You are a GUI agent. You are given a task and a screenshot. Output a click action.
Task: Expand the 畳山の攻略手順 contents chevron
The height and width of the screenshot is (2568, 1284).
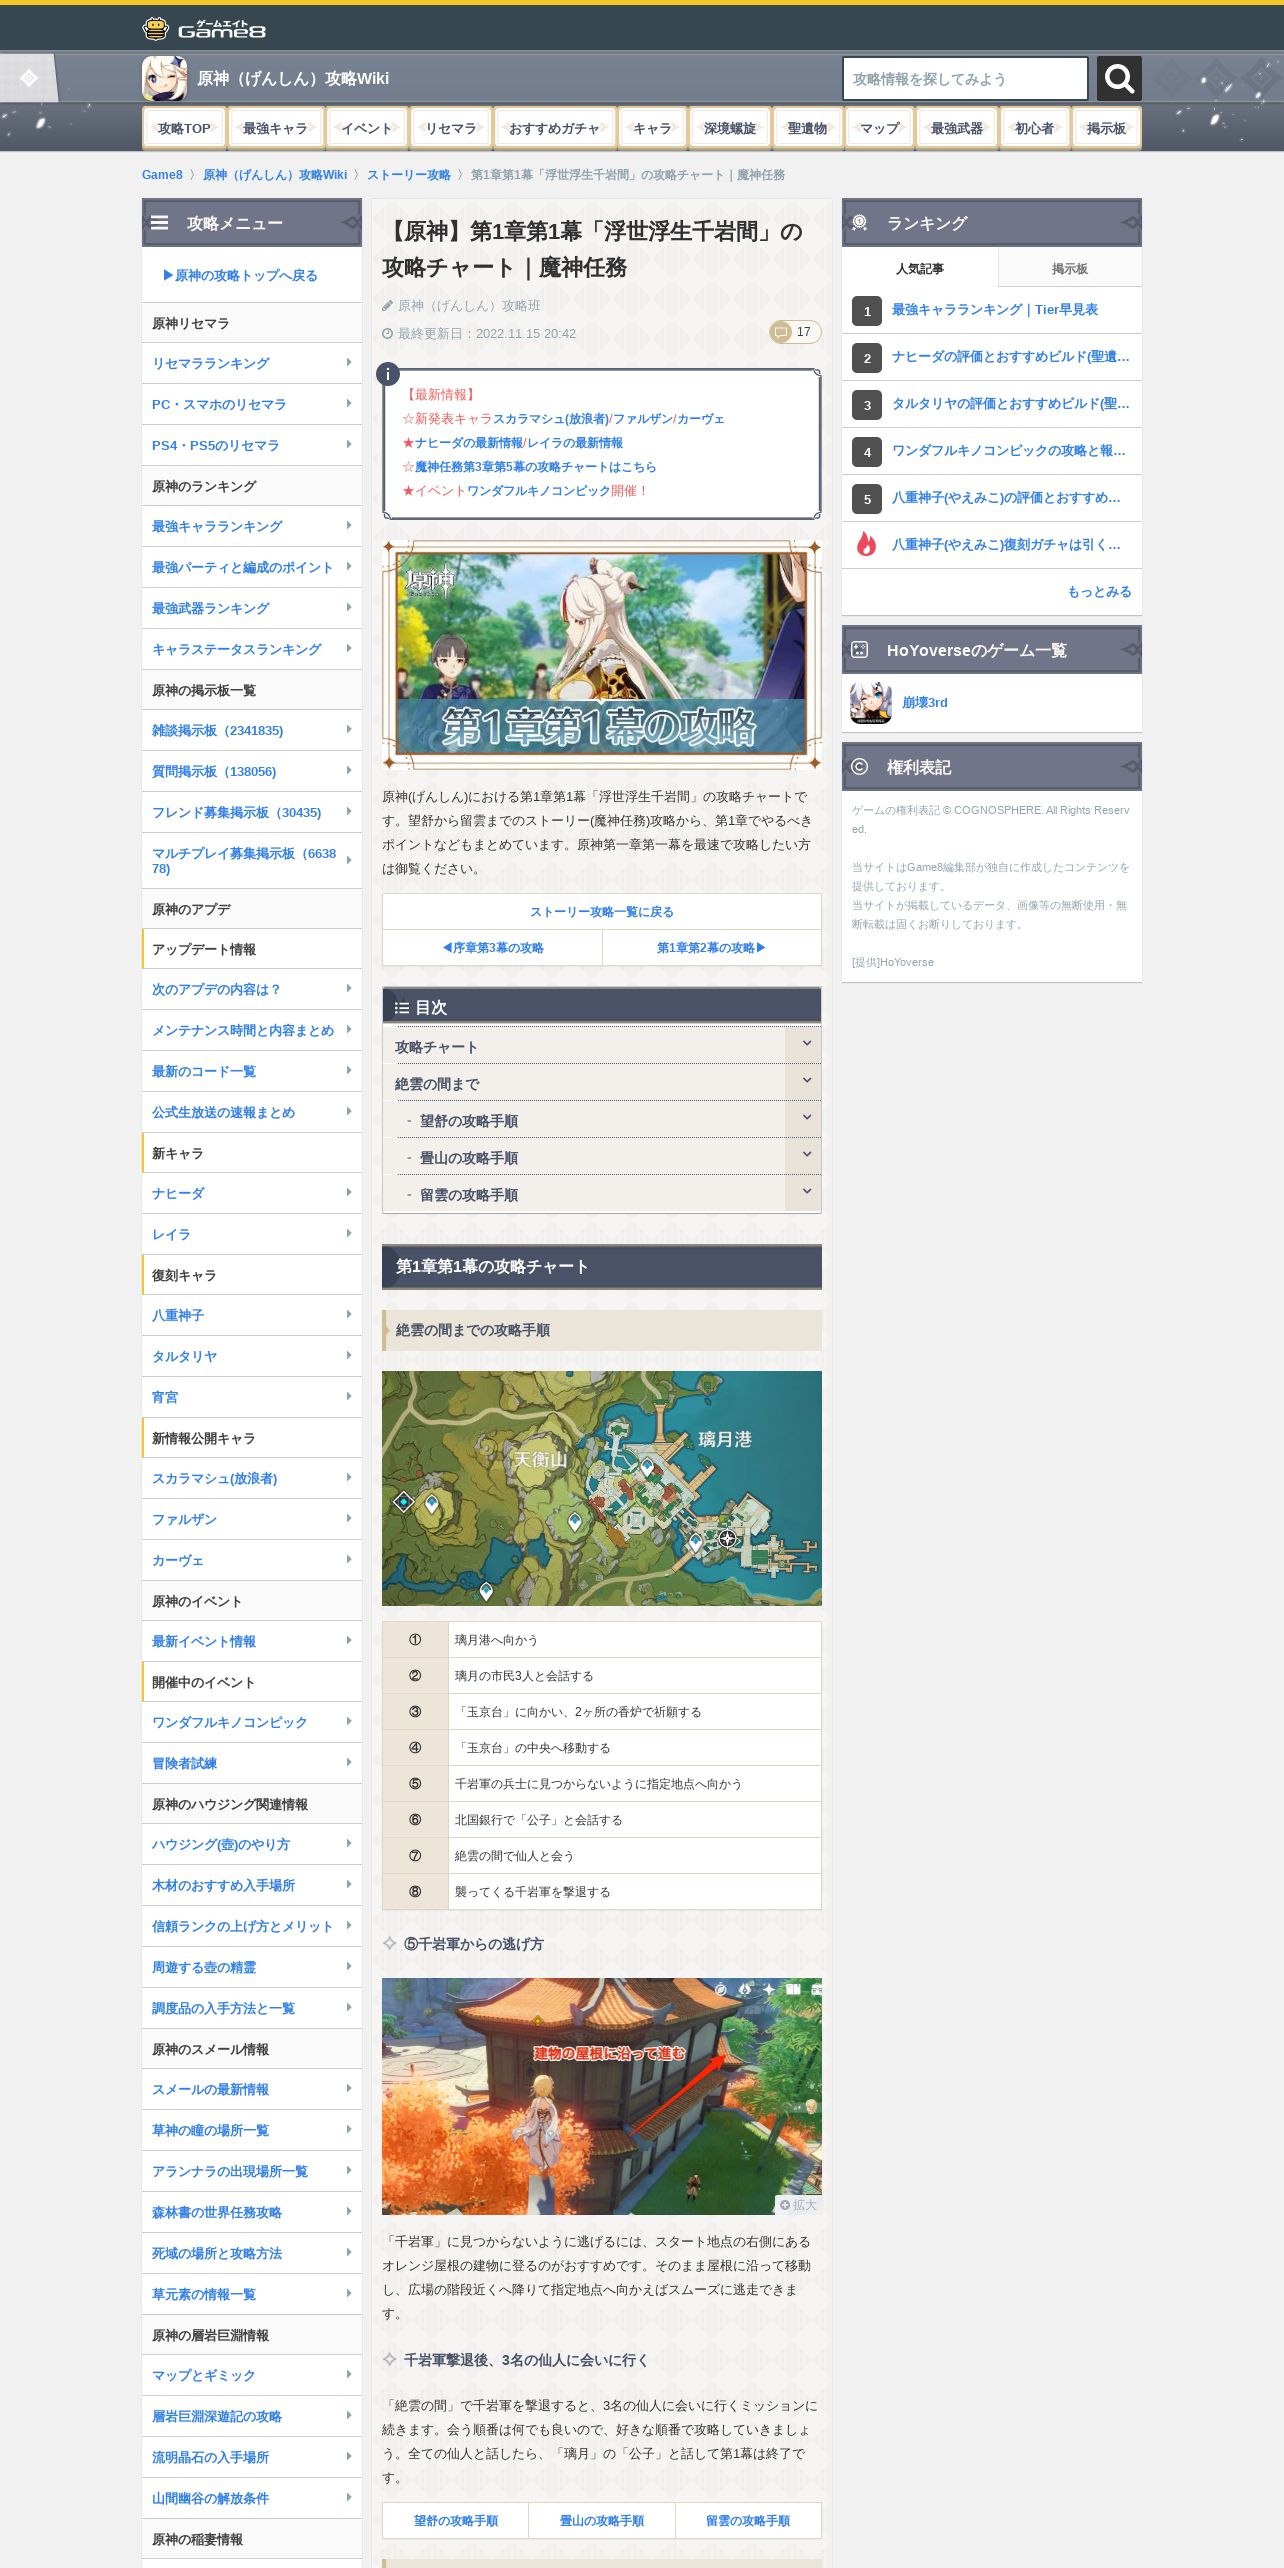pos(805,1155)
